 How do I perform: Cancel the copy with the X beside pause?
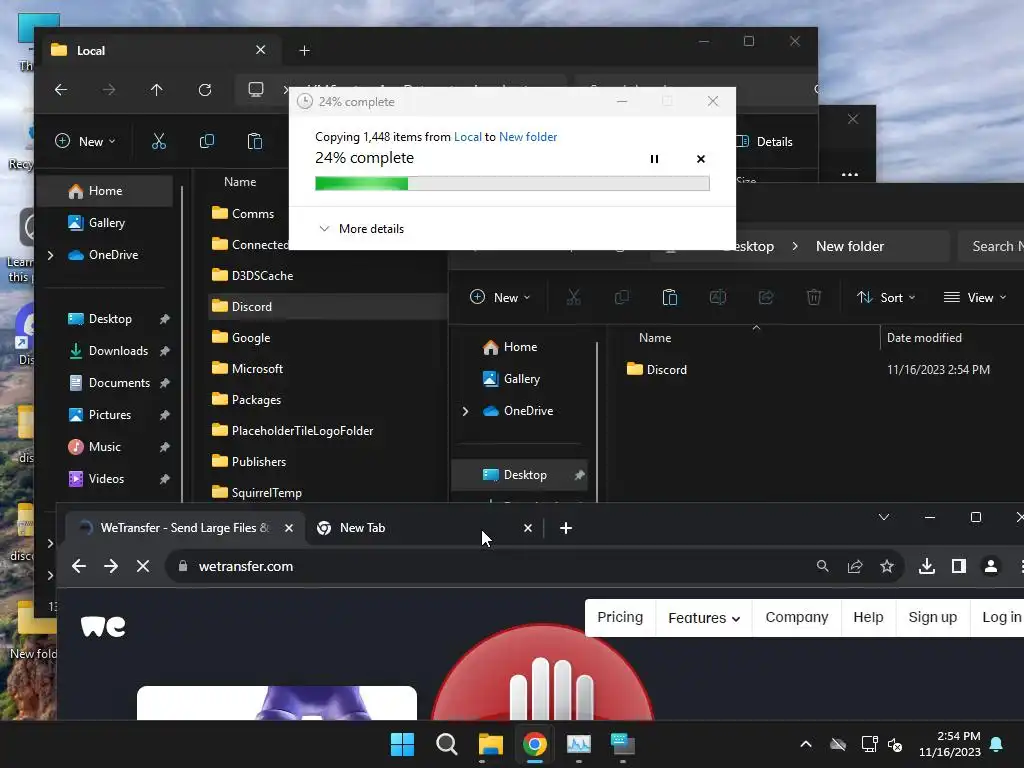701,159
